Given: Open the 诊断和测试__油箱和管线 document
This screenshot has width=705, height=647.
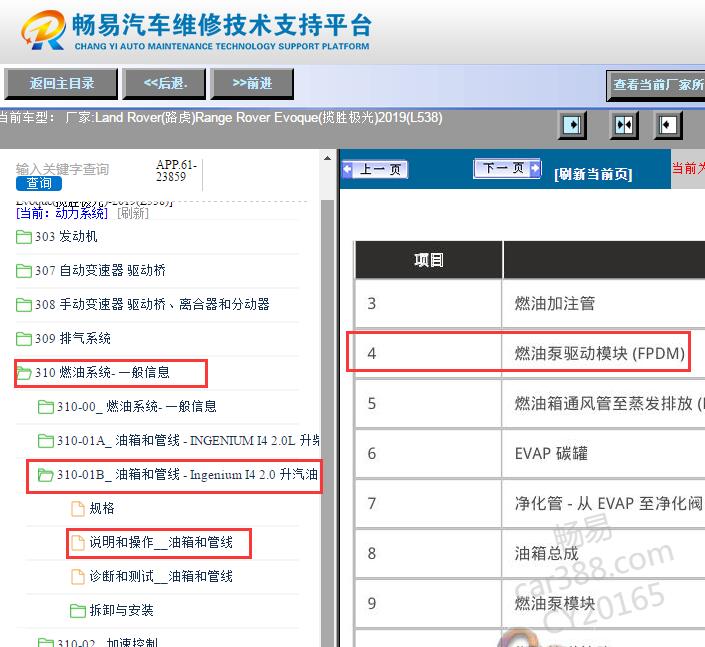Looking at the screenshot, I should [x=161, y=576].
